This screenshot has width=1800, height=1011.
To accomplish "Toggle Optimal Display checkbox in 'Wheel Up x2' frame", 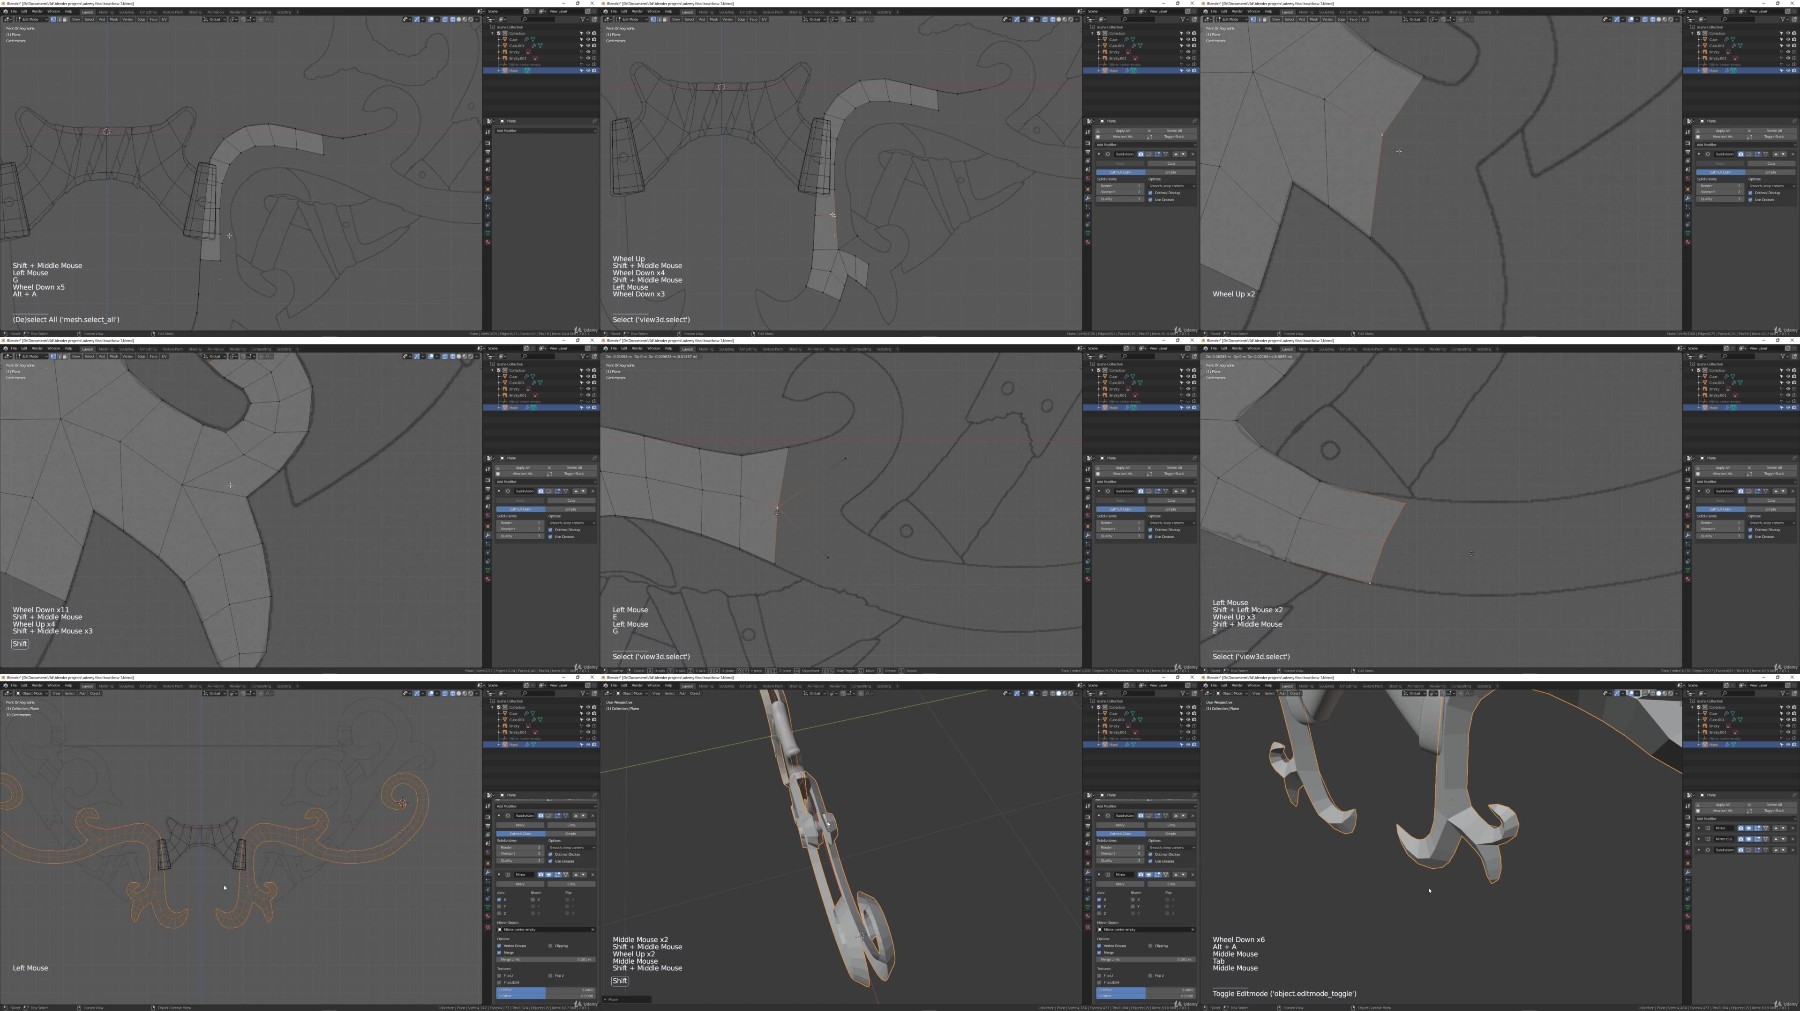I will (x=1750, y=193).
